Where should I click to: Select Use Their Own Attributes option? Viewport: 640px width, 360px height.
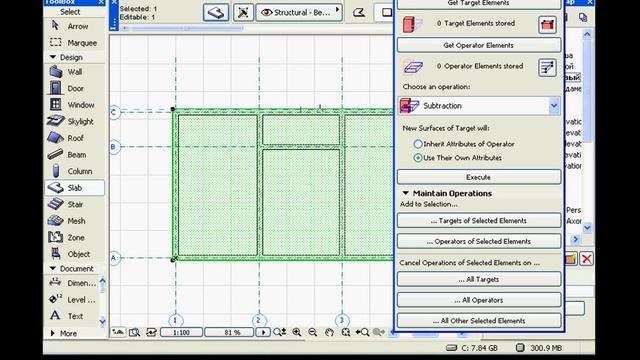pos(458,158)
